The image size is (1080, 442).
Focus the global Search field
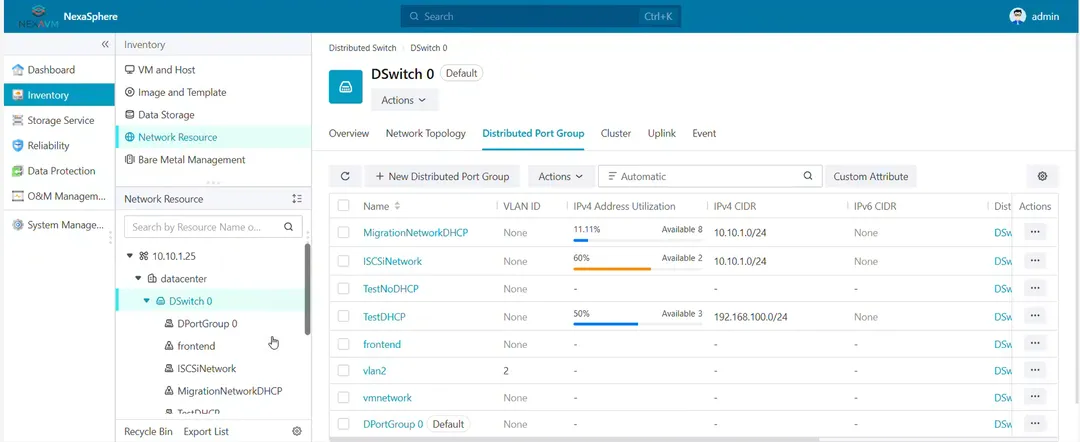(541, 17)
